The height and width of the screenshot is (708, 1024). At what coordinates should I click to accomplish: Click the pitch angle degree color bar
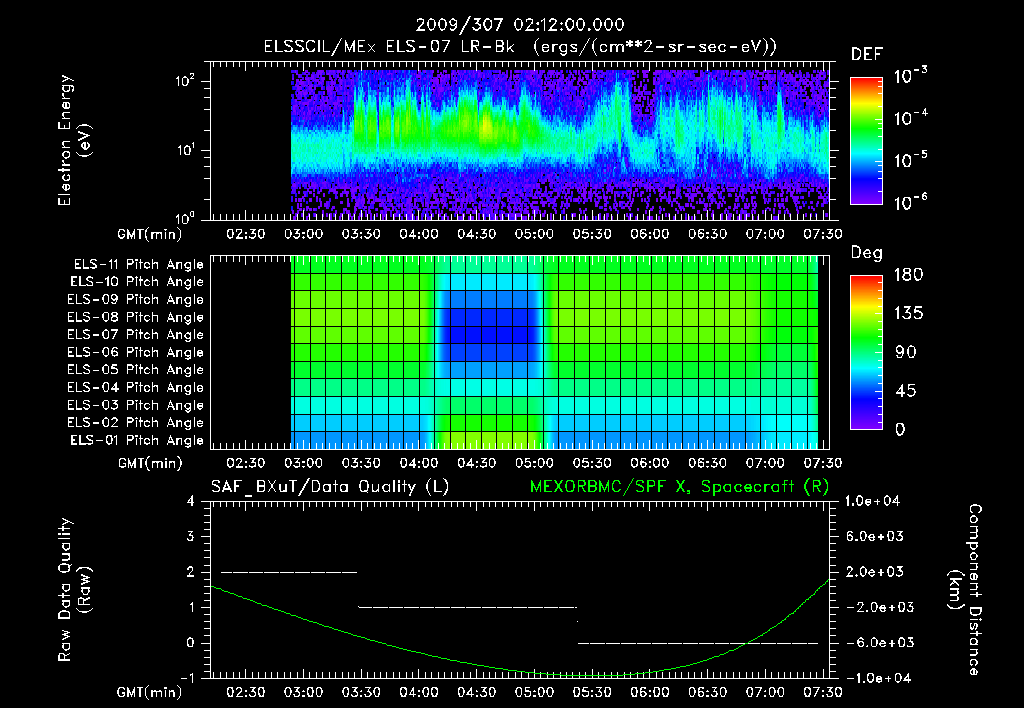[866, 352]
